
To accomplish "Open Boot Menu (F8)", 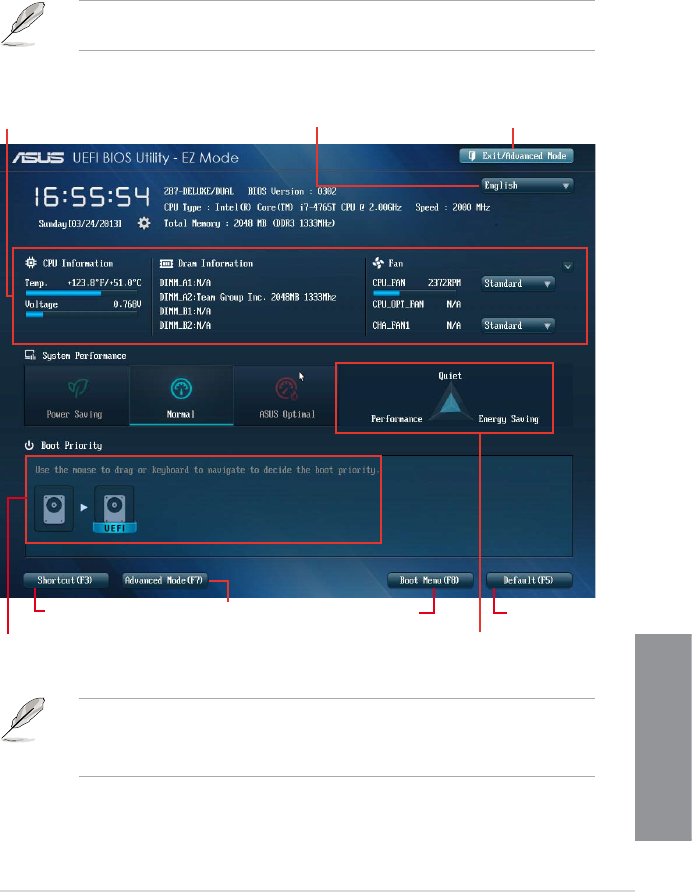I will point(430,580).
